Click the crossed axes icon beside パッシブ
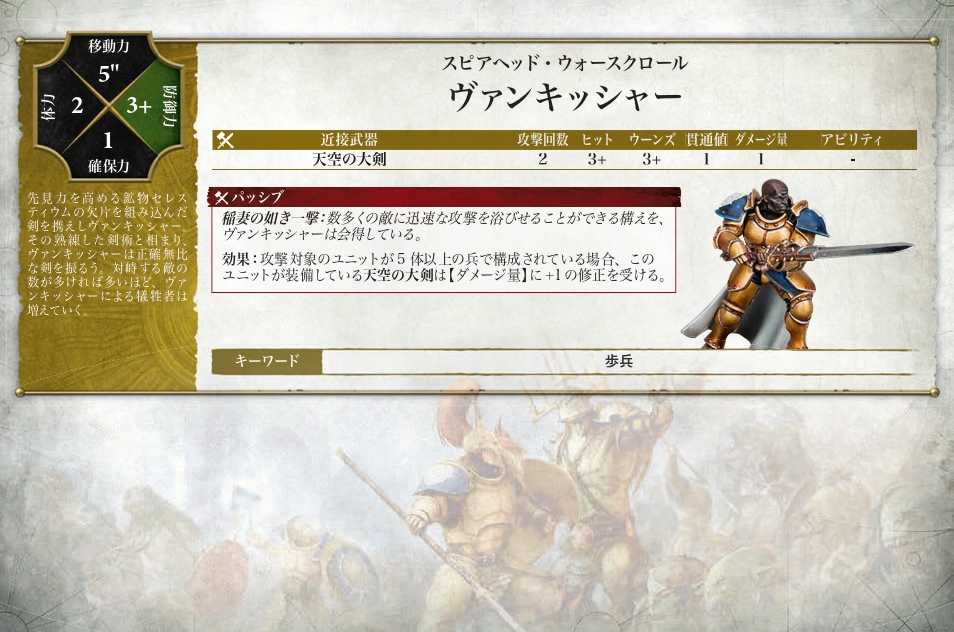Image resolution: width=954 pixels, height=632 pixels. coord(221,197)
